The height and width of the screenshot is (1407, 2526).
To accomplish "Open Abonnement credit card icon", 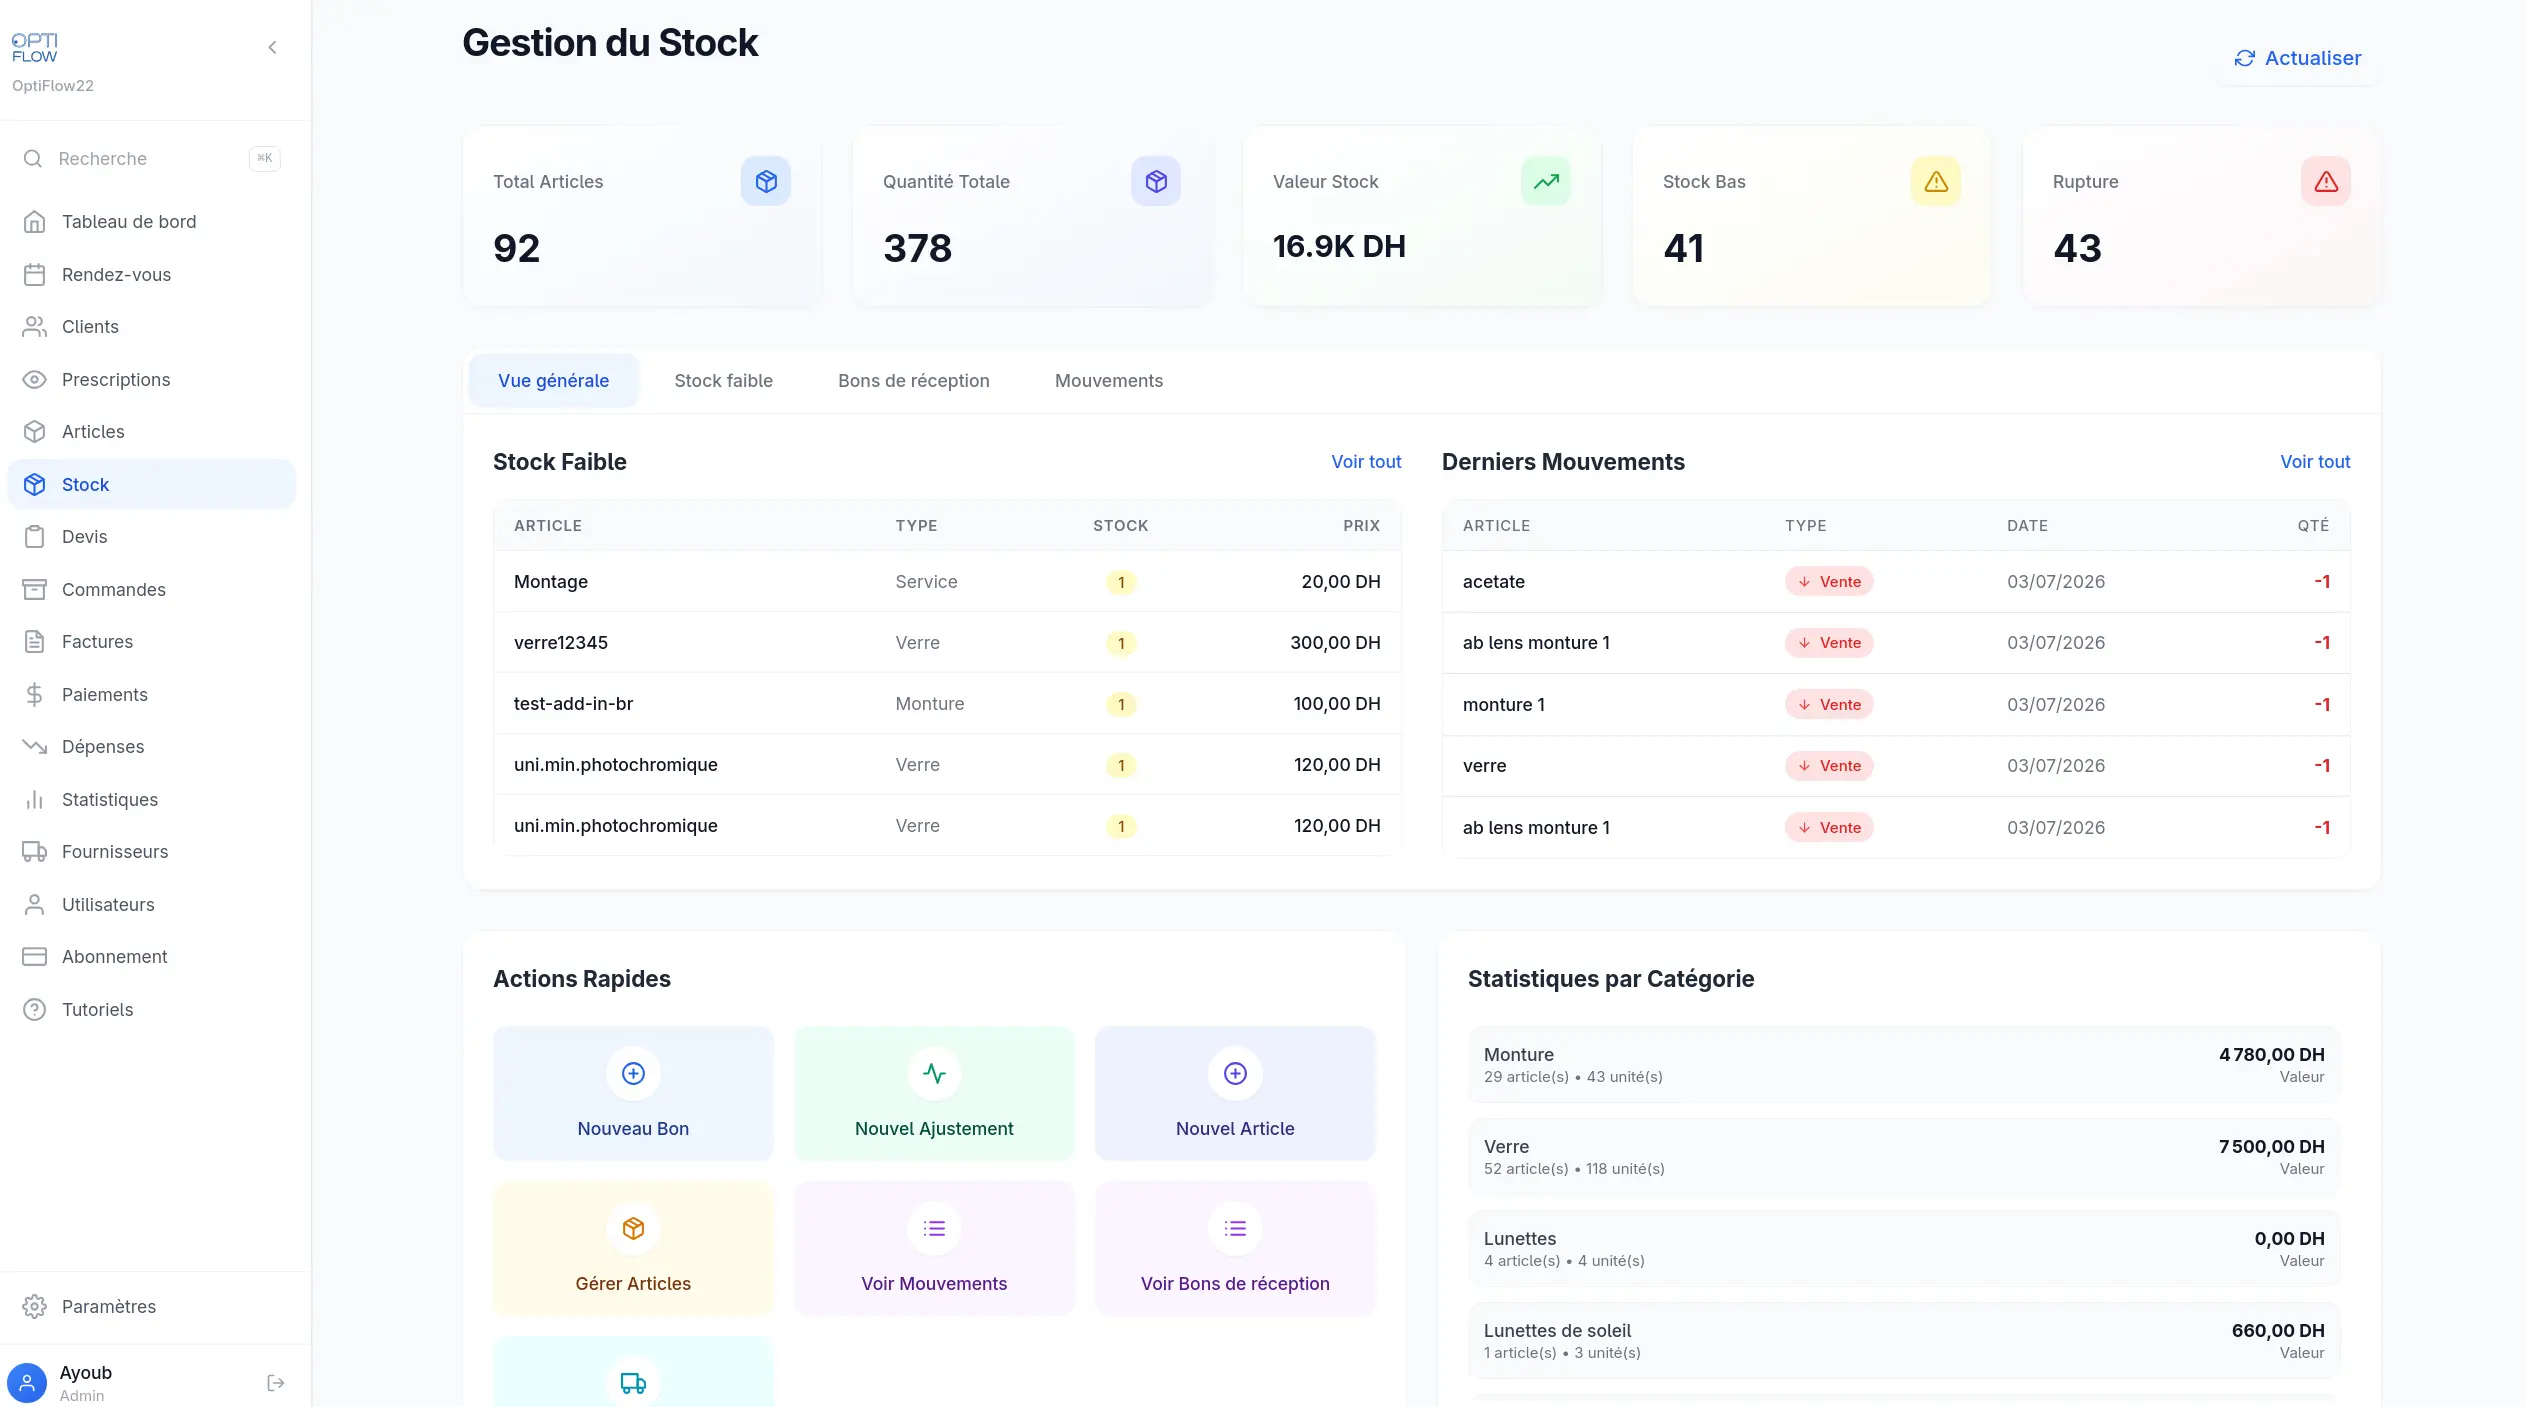I will [35, 957].
